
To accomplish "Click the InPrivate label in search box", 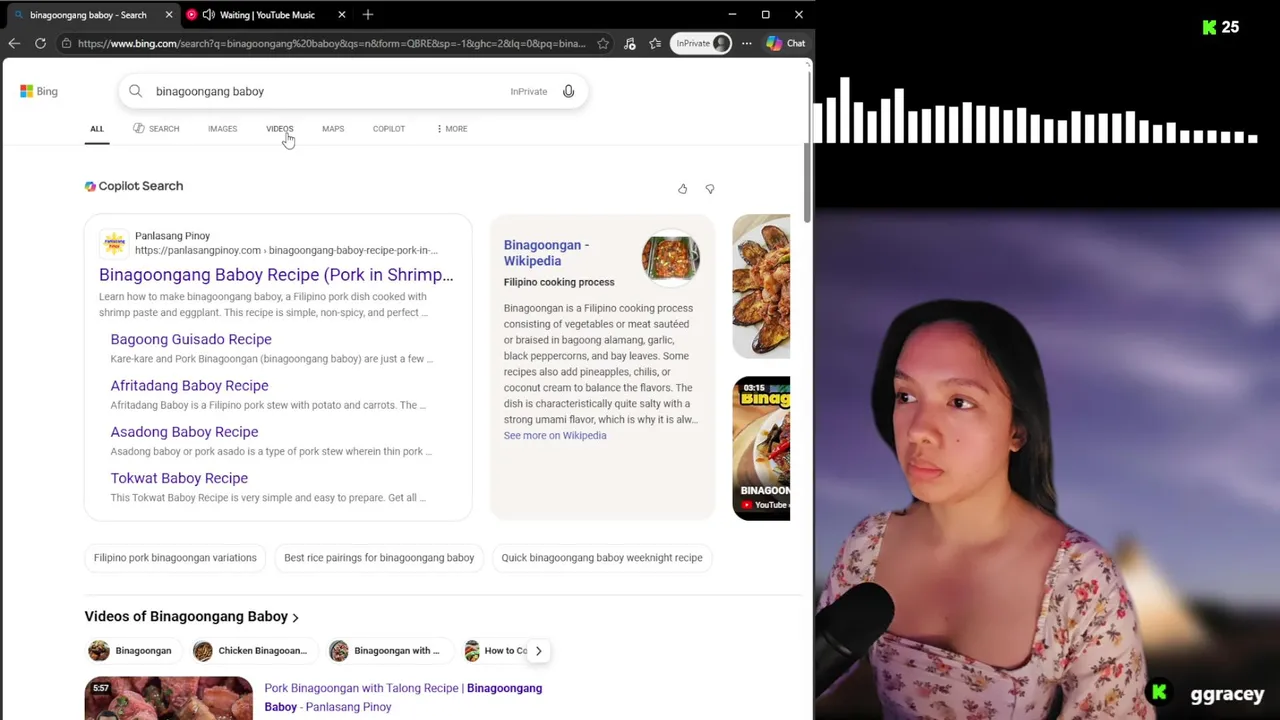I will [x=529, y=92].
